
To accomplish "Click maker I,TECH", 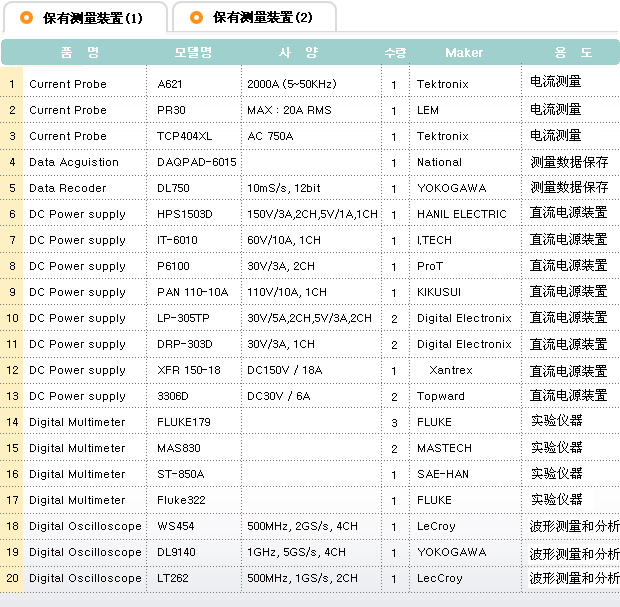I will (434, 240).
